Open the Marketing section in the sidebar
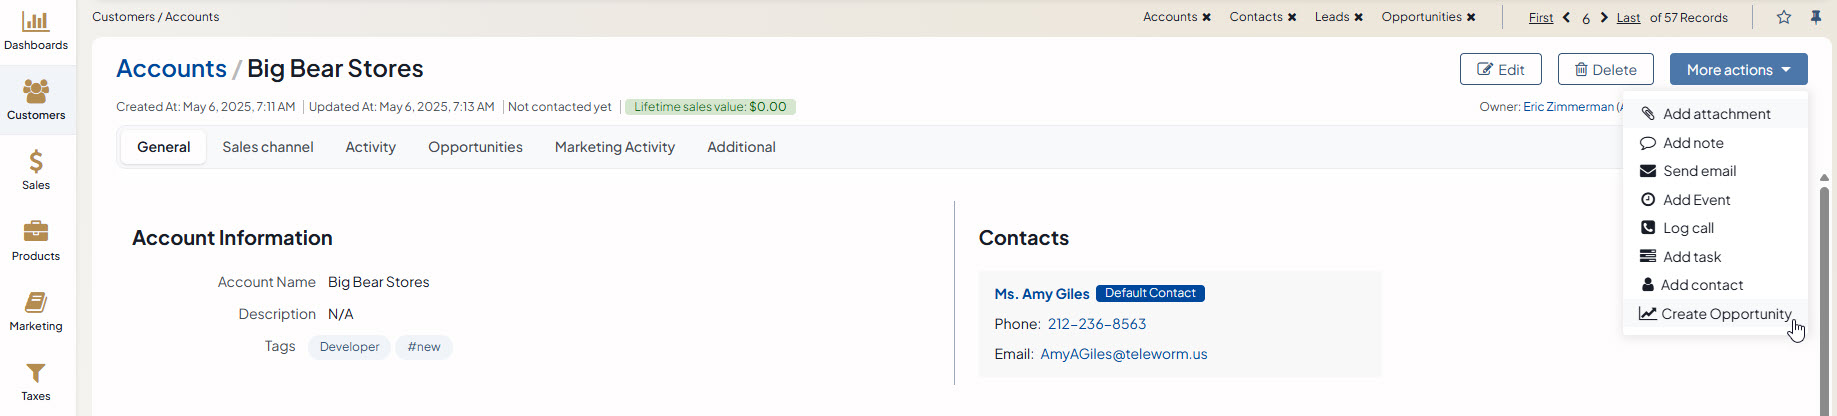Screen dimensions: 1837x416 (x=36, y=310)
